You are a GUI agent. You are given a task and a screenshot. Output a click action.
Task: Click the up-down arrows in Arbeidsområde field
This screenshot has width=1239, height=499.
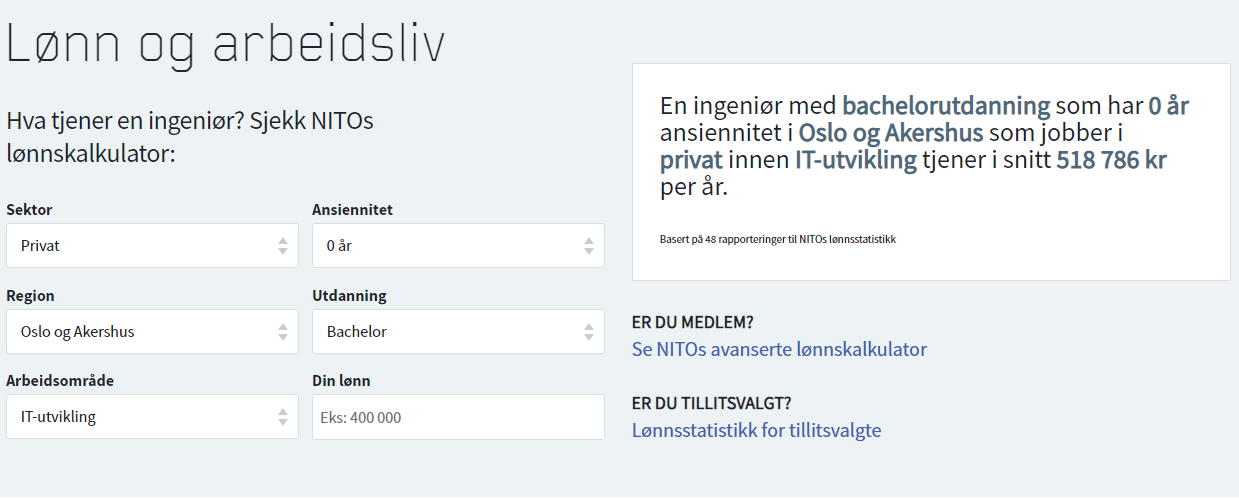click(x=283, y=417)
